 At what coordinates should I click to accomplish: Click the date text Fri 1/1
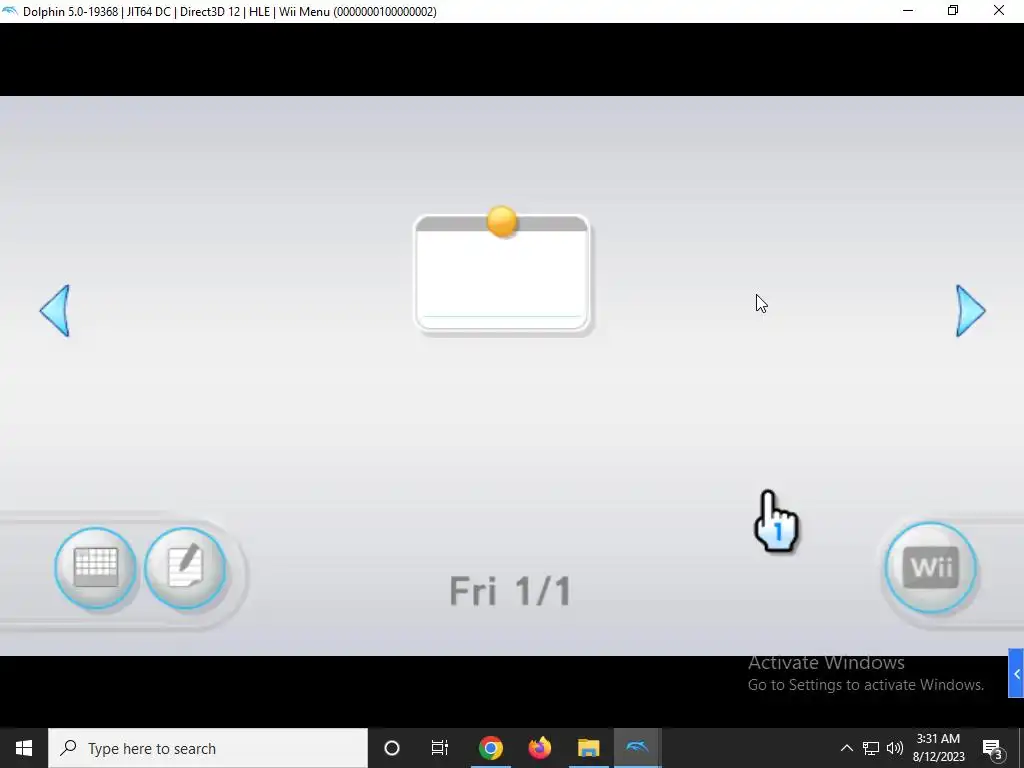click(x=510, y=591)
